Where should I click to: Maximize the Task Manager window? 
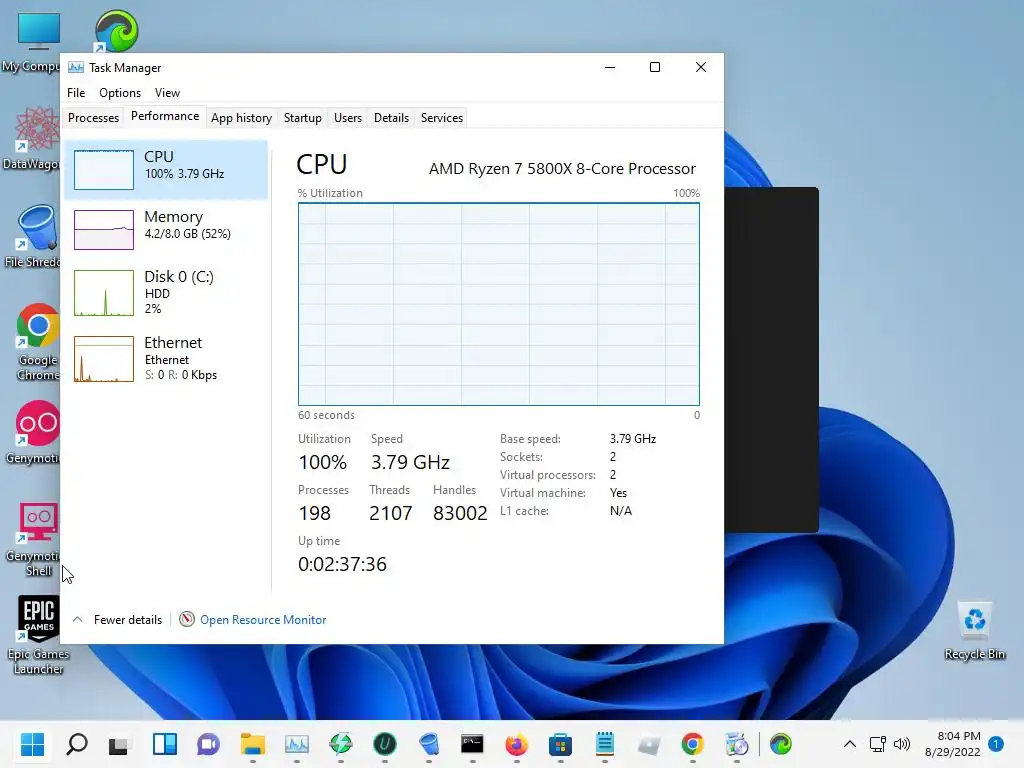pos(655,67)
